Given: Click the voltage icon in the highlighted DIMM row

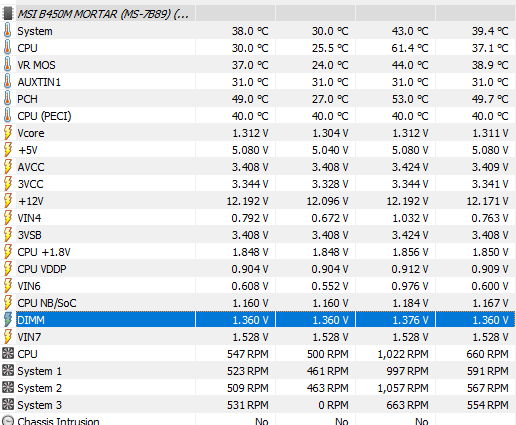Looking at the screenshot, I should coord(8,320).
